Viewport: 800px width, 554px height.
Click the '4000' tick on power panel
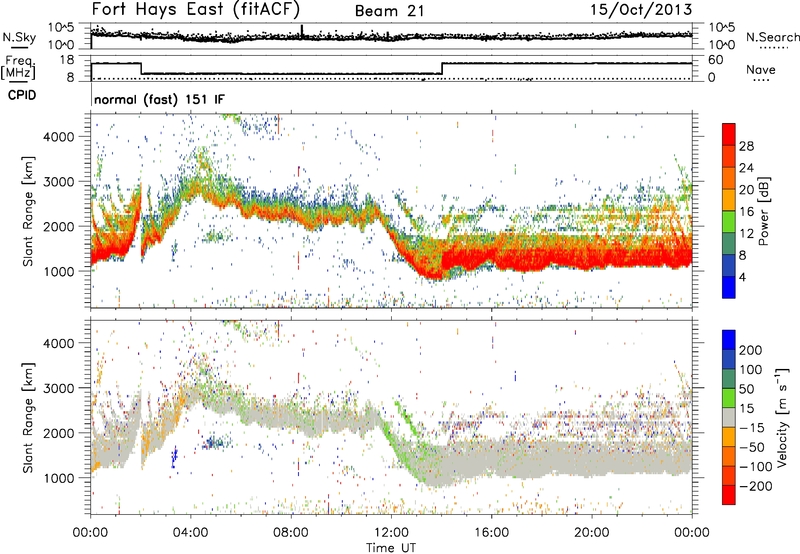click(x=59, y=137)
